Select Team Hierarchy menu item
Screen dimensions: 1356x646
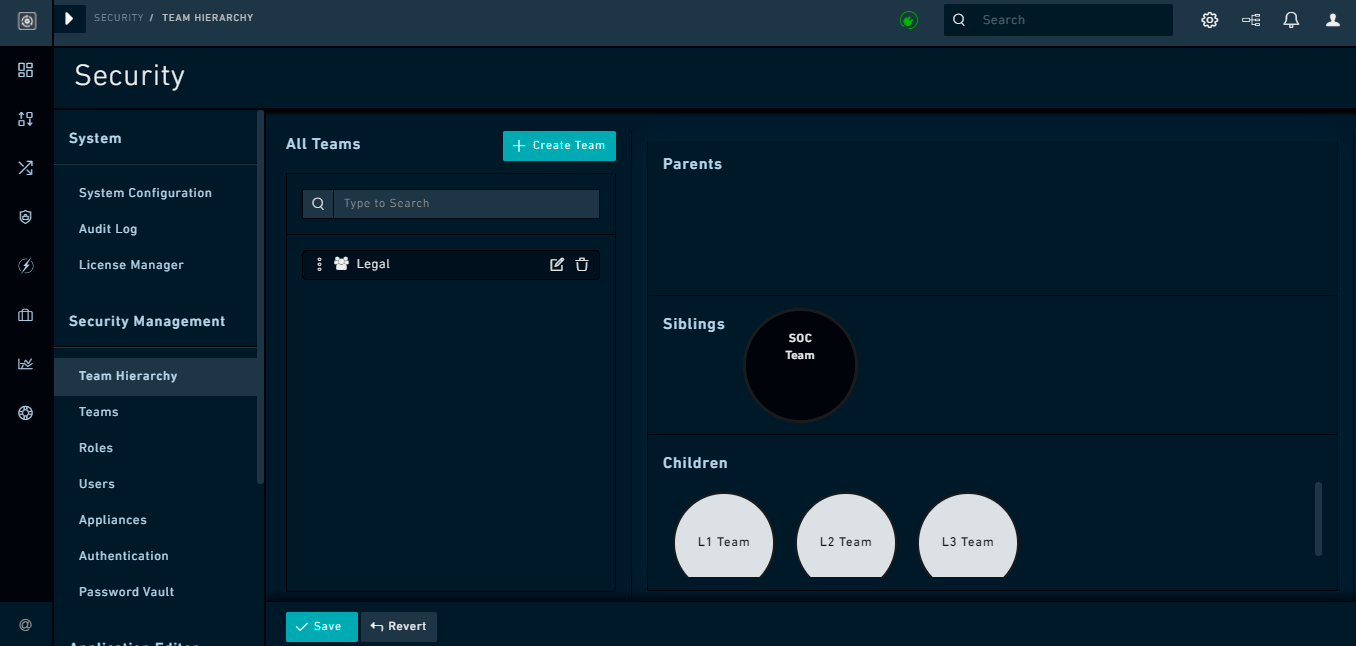155,376
